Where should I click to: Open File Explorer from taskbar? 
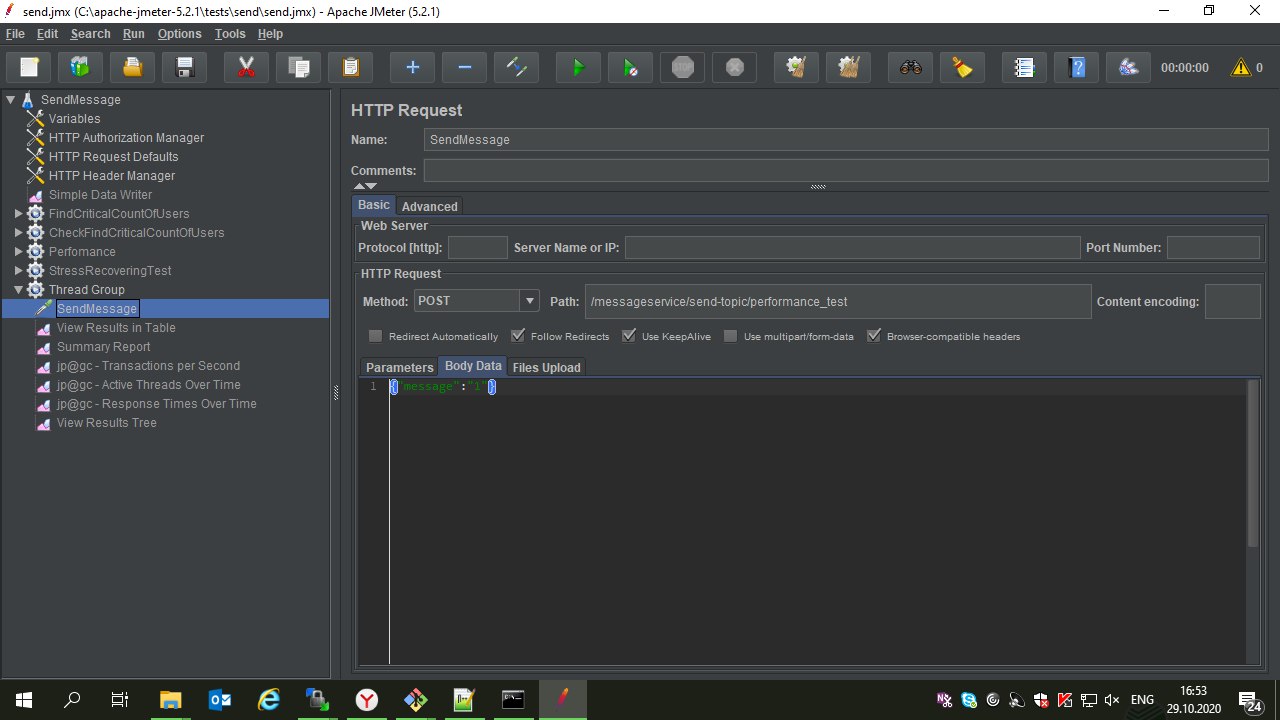[171, 700]
